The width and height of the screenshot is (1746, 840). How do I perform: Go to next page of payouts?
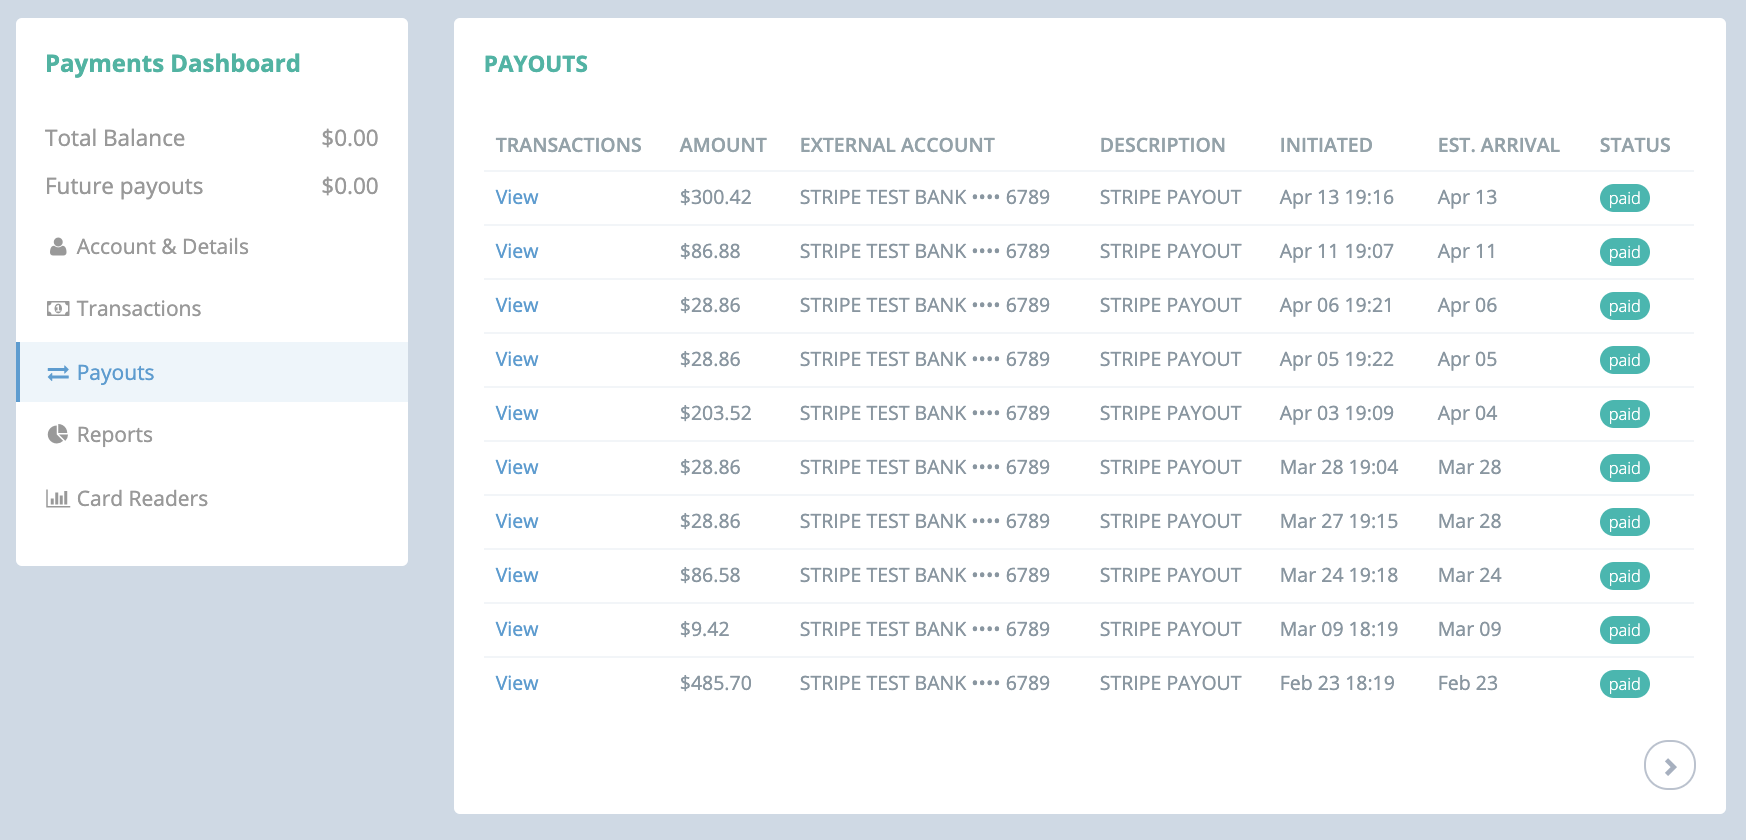point(1670,766)
